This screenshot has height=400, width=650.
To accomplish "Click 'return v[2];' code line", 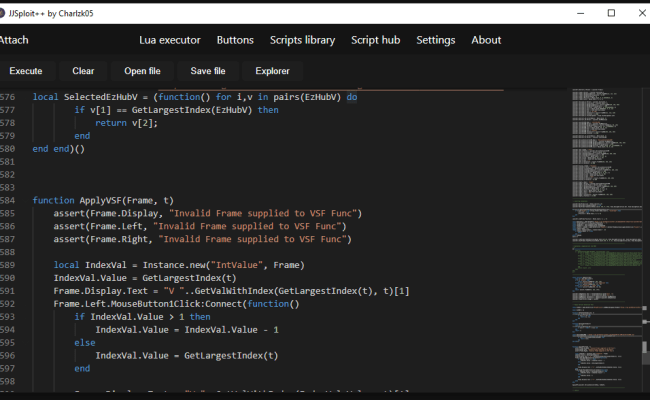I will pyautogui.click(x=126, y=123).
